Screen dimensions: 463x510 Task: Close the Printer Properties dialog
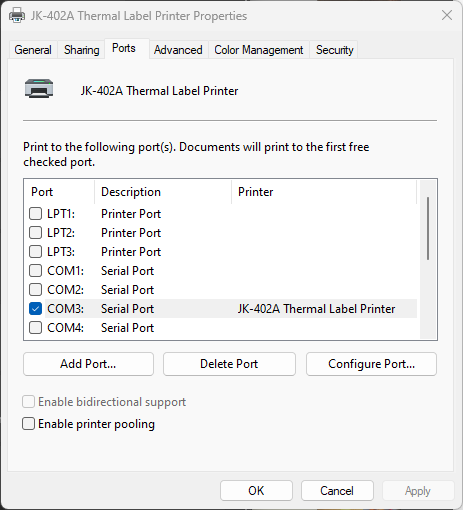tap(447, 15)
